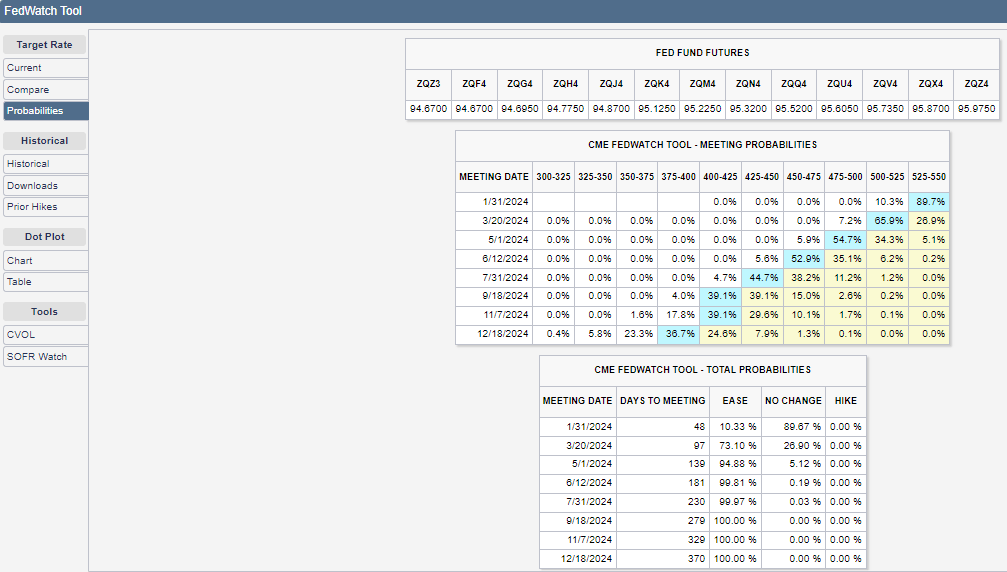1007x572 pixels.
Task: Select the highlighted 36.7% cell for 12/18/2024
Action: pos(679,334)
